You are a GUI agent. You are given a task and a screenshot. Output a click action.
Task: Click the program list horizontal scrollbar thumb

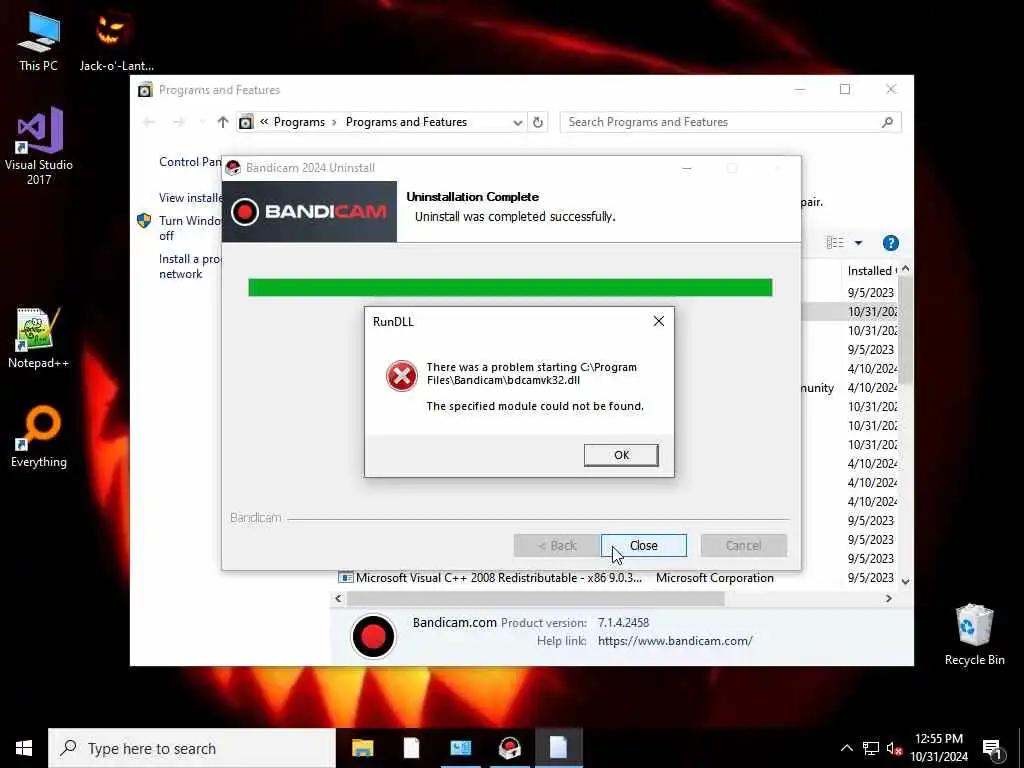click(536, 598)
